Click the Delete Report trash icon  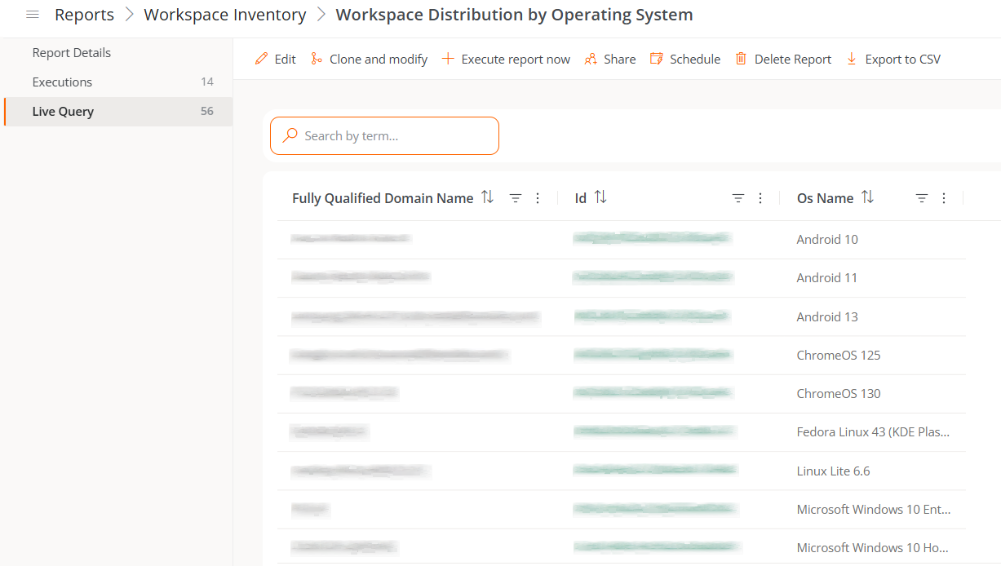coord(741,59)
